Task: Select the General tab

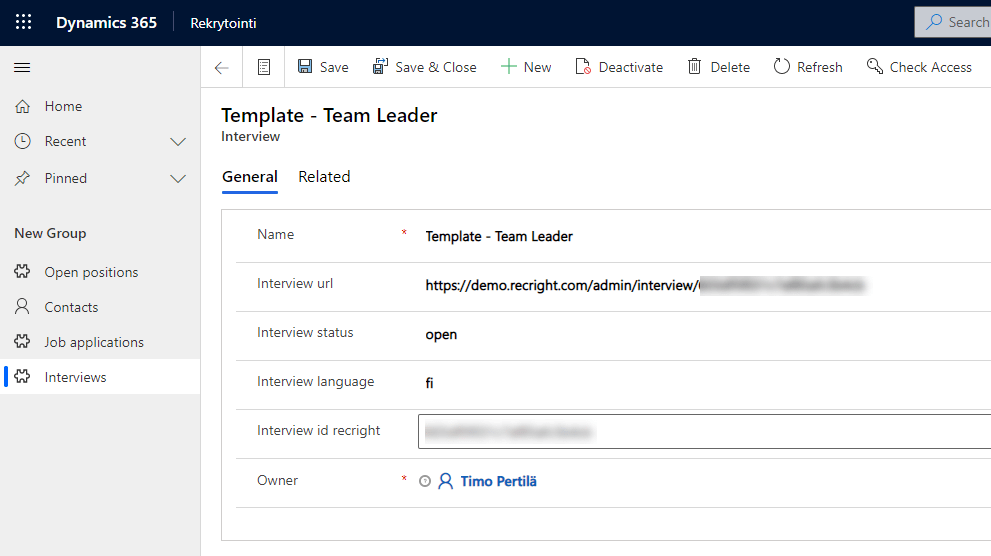Action: coord(250,177)
